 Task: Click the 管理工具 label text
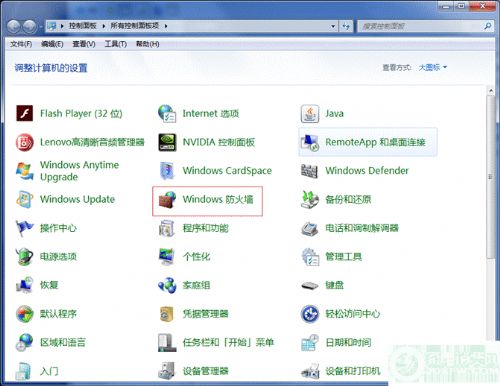[344, 256]
